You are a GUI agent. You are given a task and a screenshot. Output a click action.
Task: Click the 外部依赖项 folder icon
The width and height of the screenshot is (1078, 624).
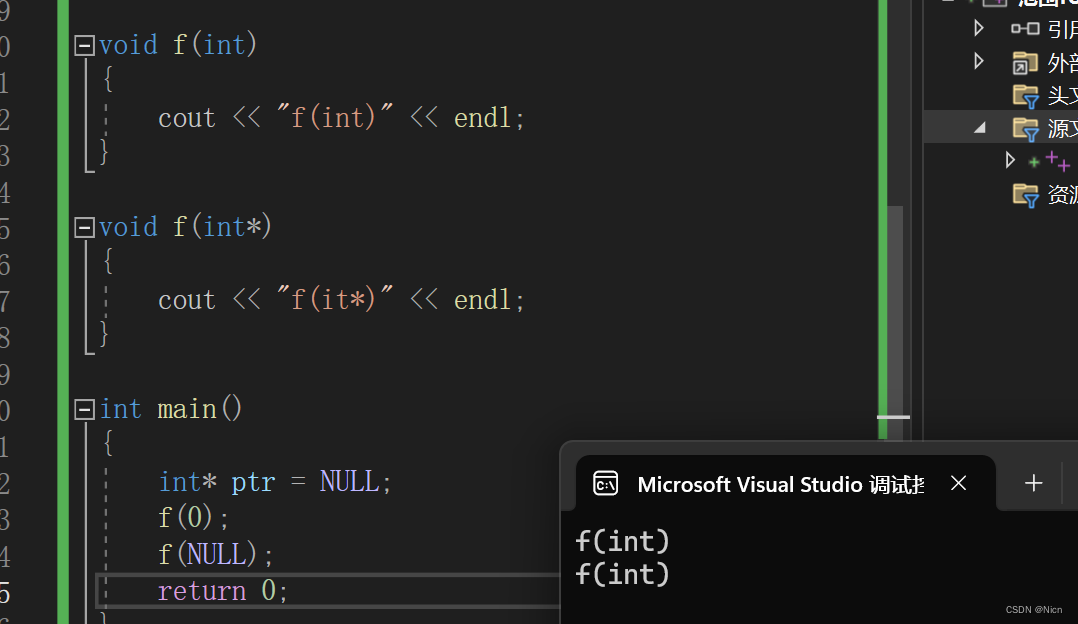1026,62
